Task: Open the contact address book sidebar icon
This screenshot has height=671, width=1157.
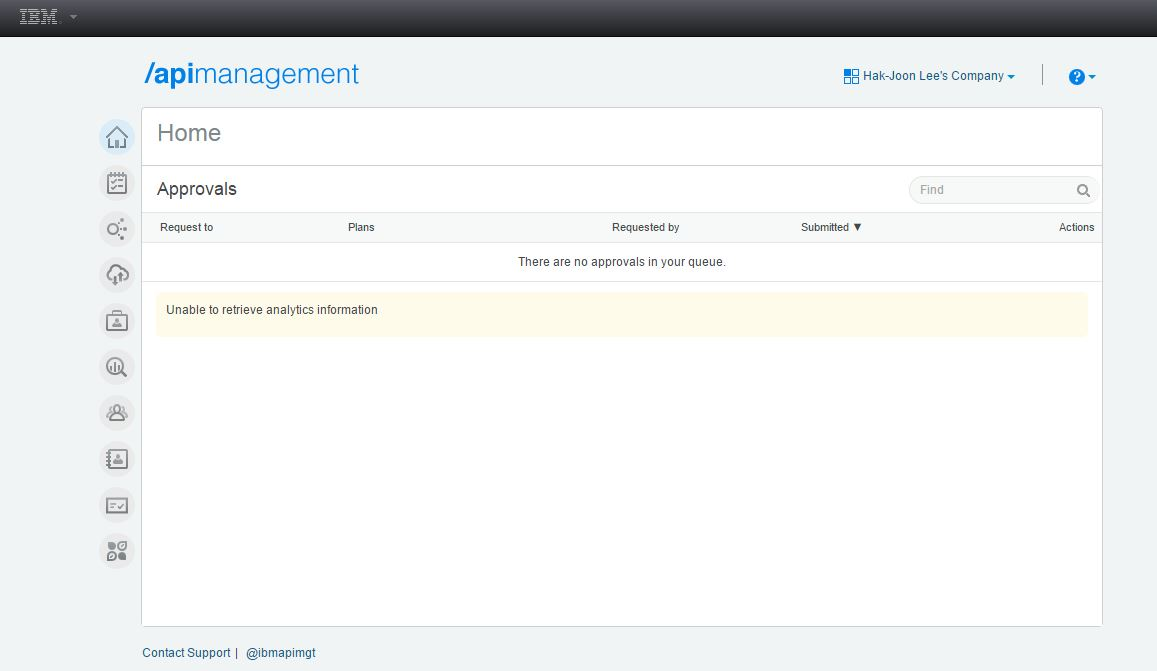Action: (x=117, y=459)
